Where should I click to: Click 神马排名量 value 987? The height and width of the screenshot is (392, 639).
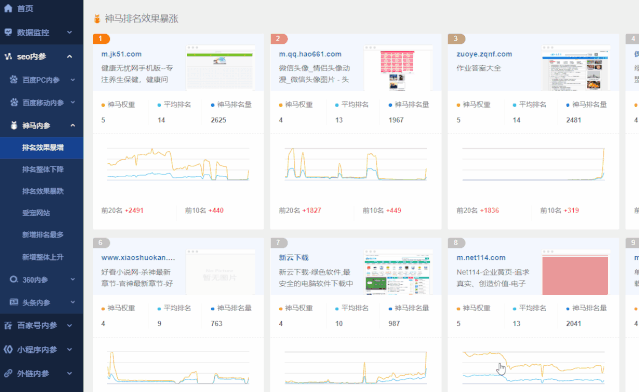pyautogui.click(x=394, y=324)
